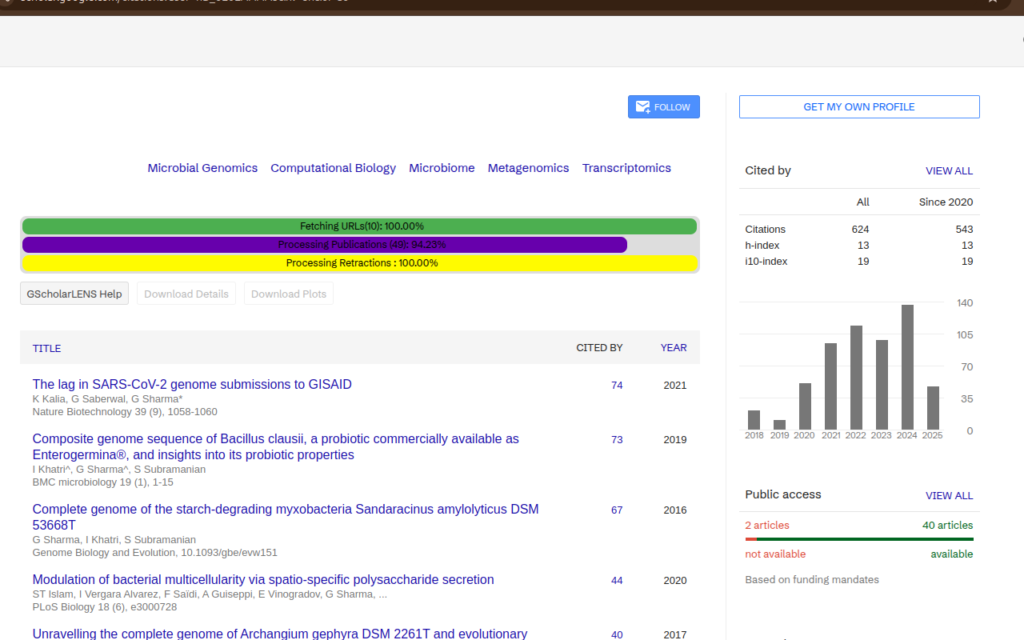Select the Transcriptomics interest tag
Screen dimensions: 1024x640
[x=626, y=168]
